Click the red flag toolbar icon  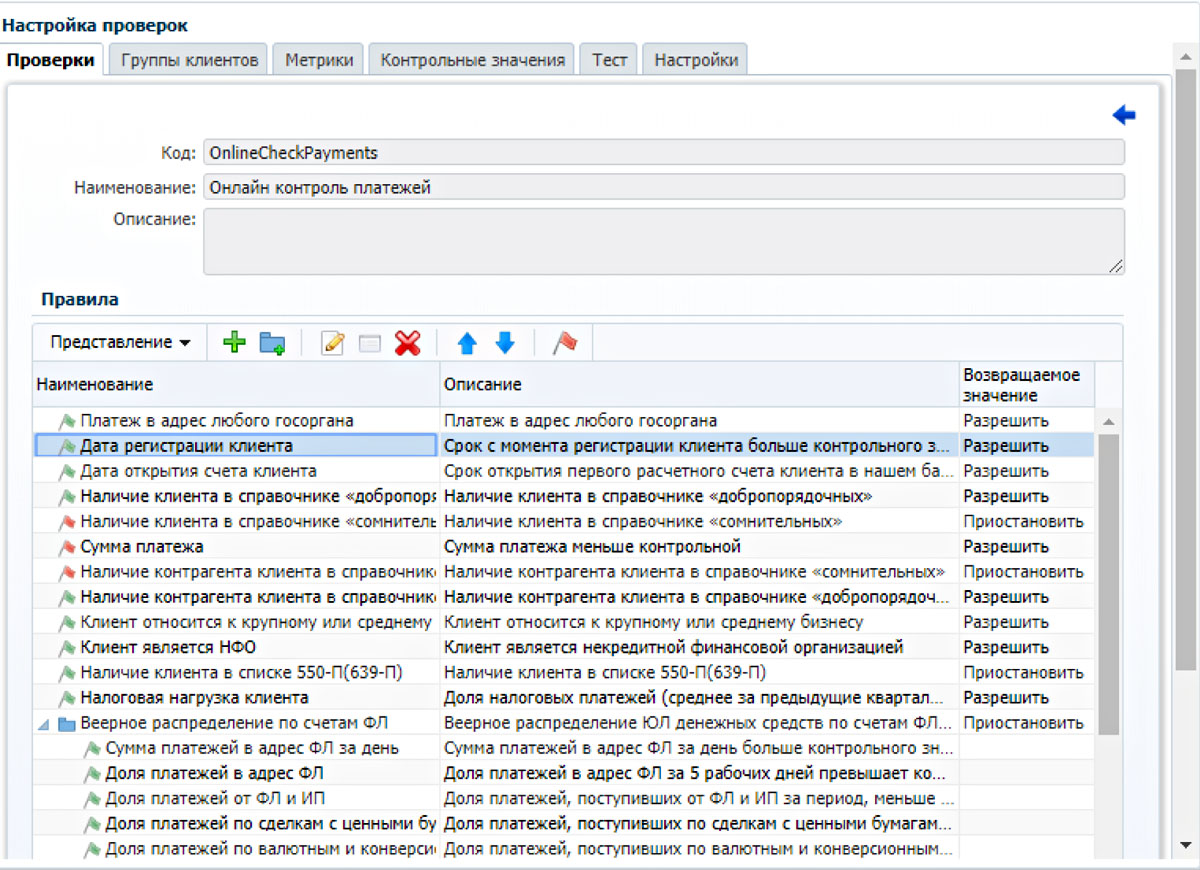(565, 343)
